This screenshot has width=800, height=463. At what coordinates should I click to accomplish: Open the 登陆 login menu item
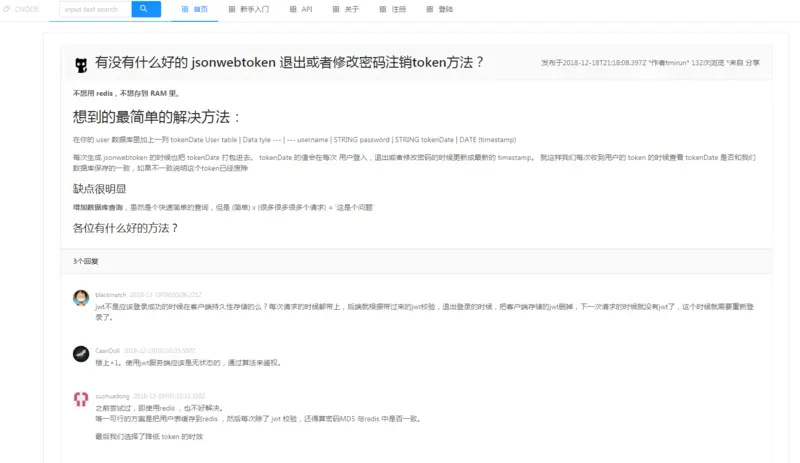pyautogui.click(x=439, y=9)
